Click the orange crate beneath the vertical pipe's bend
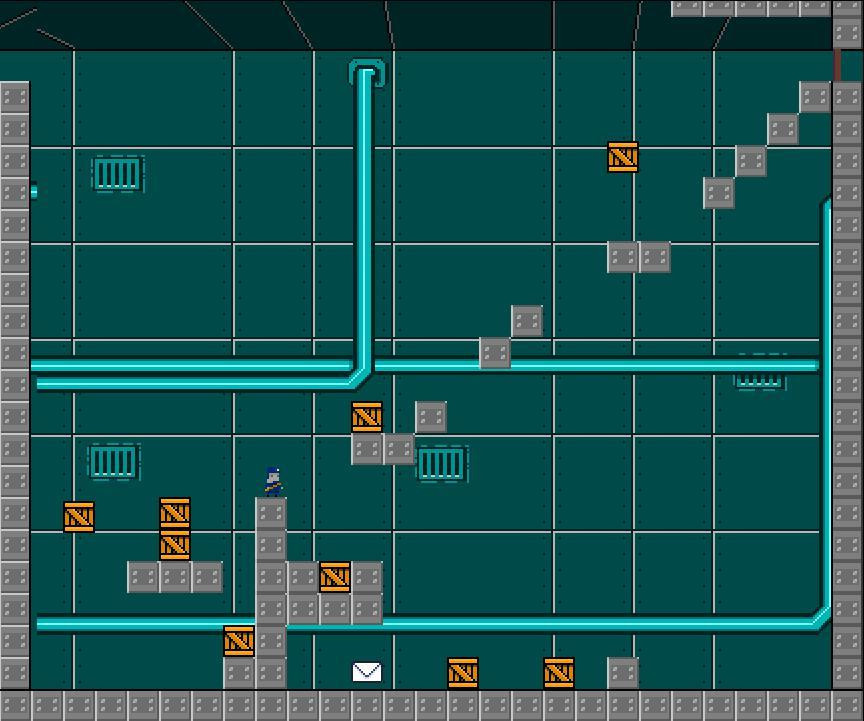Screen dimensions: 864x721 click(x=367, y=417)
